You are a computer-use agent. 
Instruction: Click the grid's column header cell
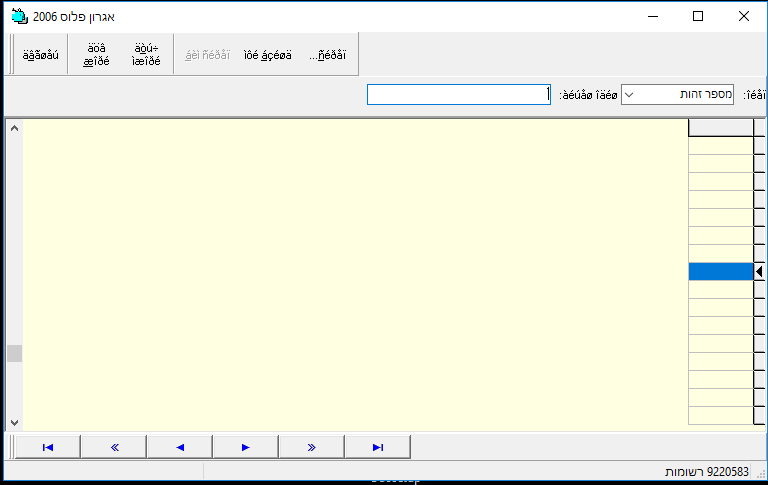[x=721, y=128]
